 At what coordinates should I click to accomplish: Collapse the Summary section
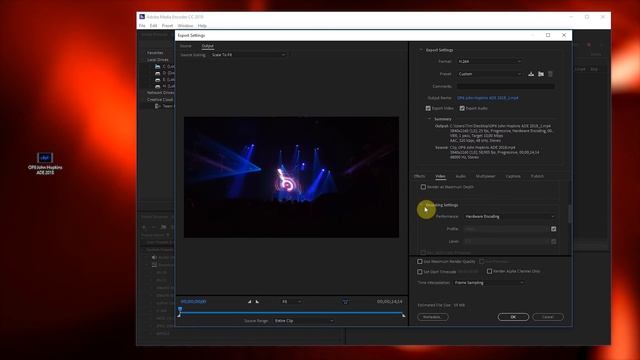(x=429, y=119)
